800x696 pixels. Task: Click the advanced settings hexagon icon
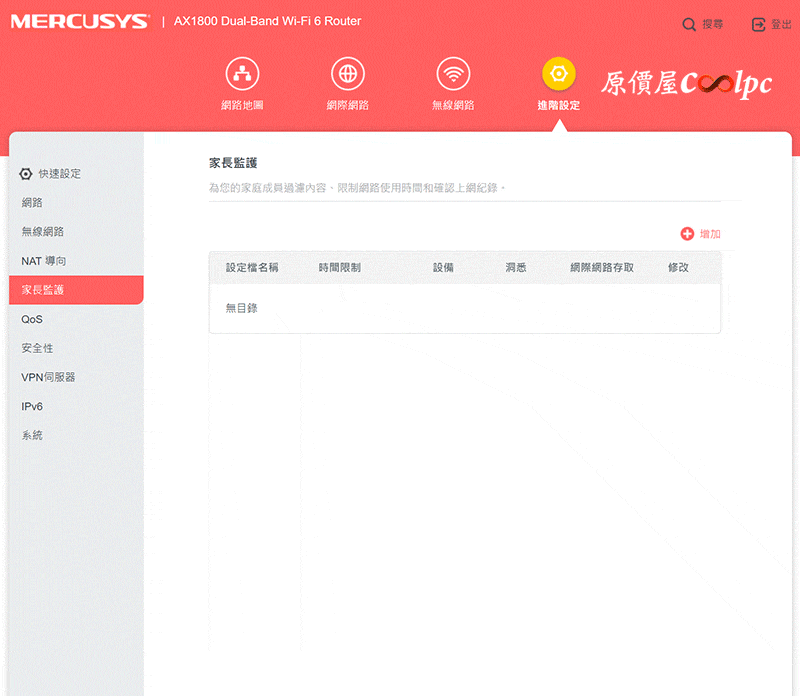point(558,74)
